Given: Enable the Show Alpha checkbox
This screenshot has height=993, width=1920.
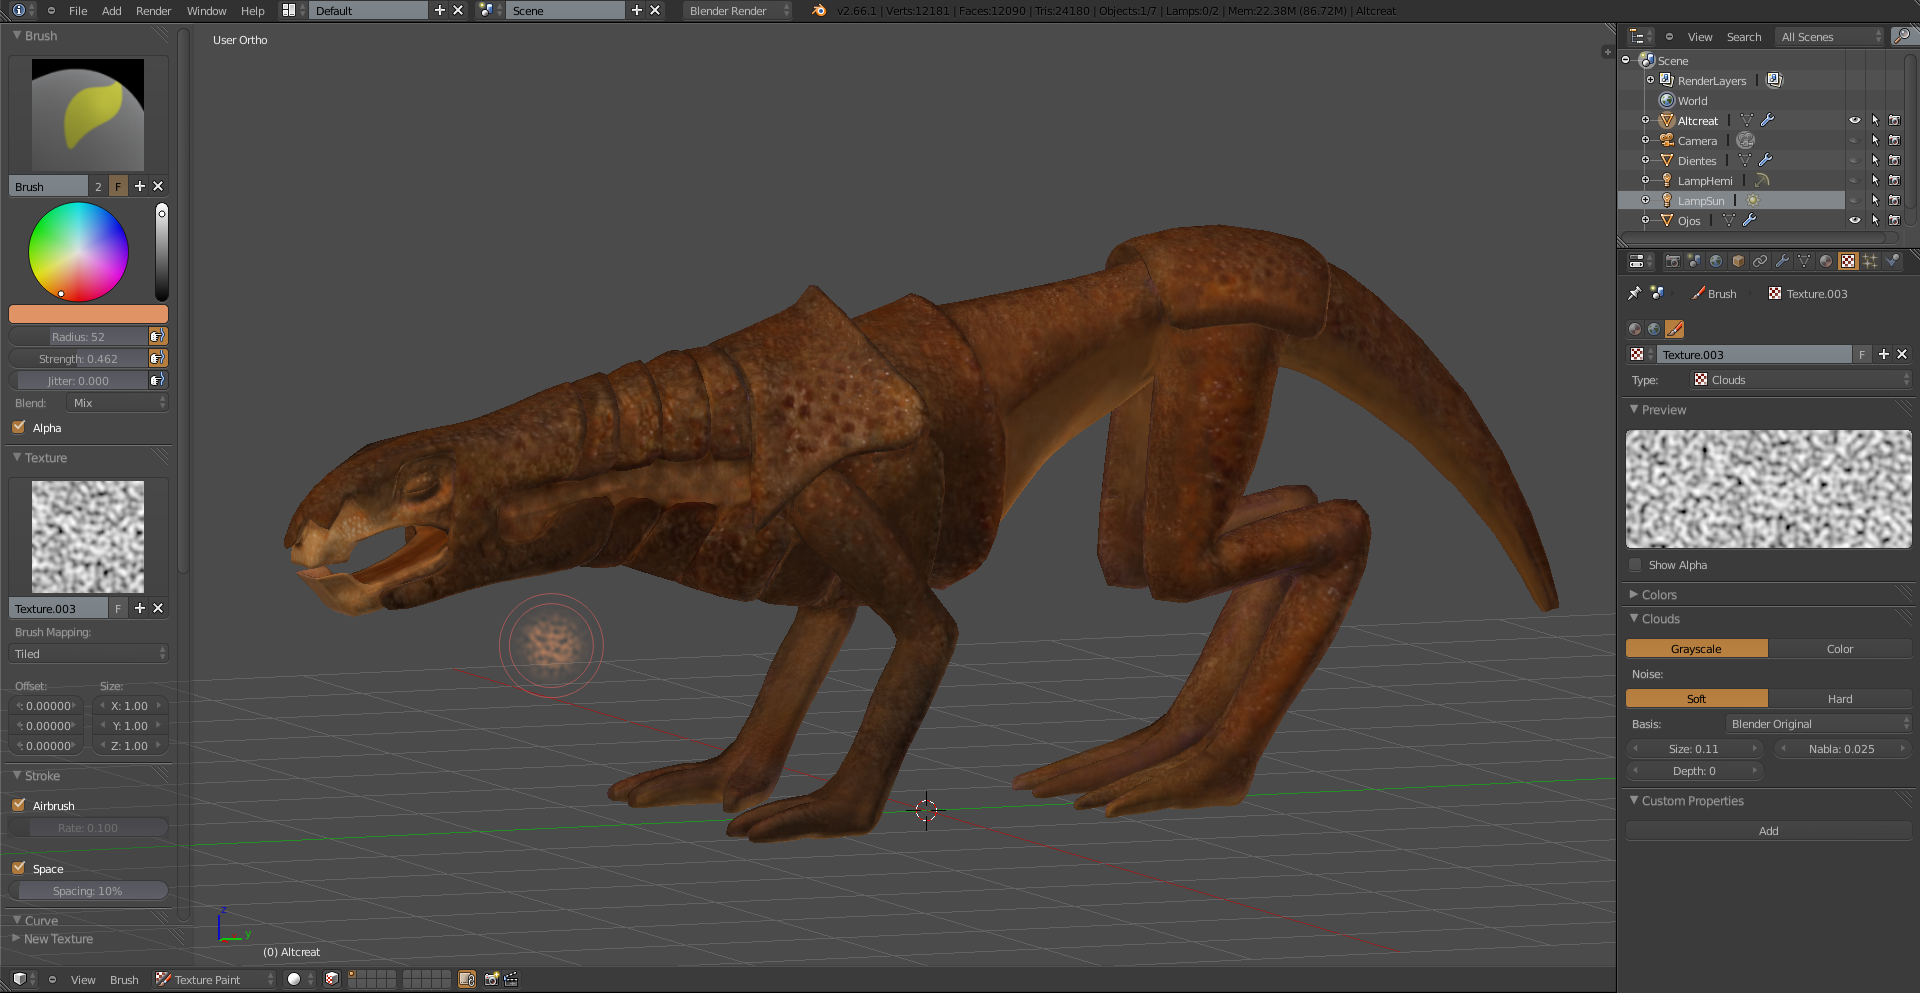Looking at the screenshot, I should tap(1635, 565).
